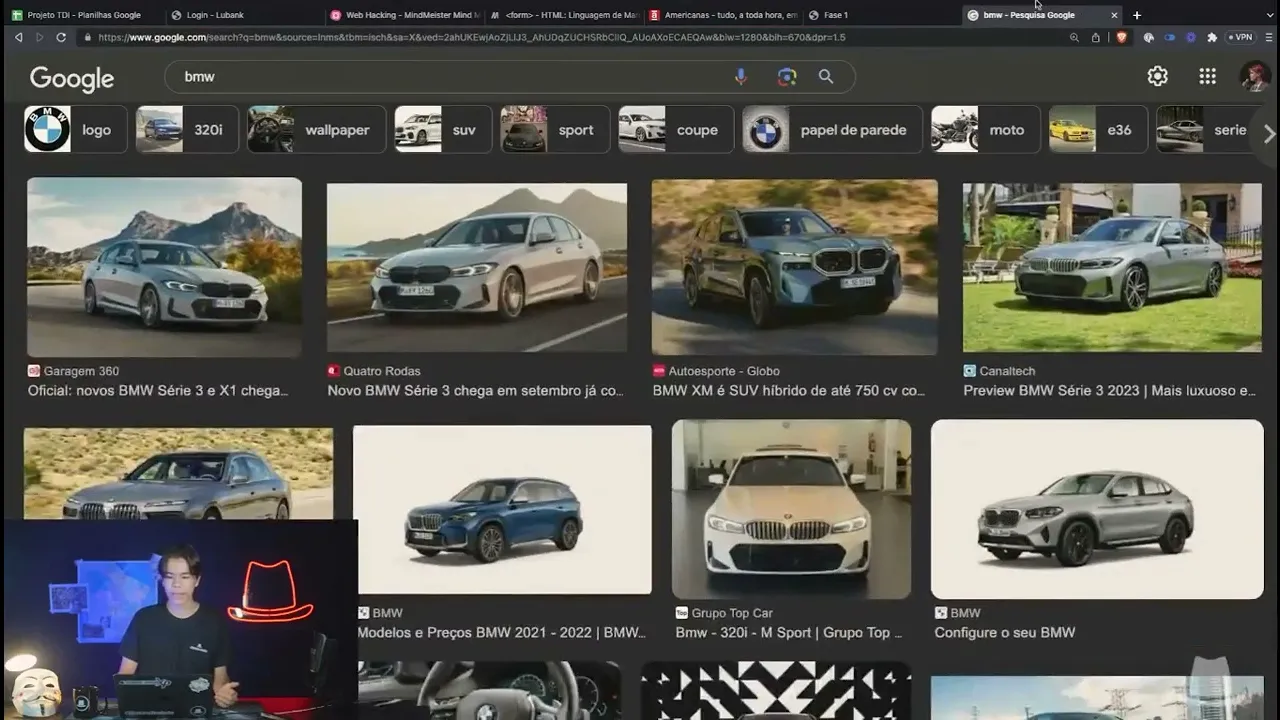Viewport: 1280px width, 720px height.
Task: Start voice search with microphone icon
Action: tap(741, 77)
